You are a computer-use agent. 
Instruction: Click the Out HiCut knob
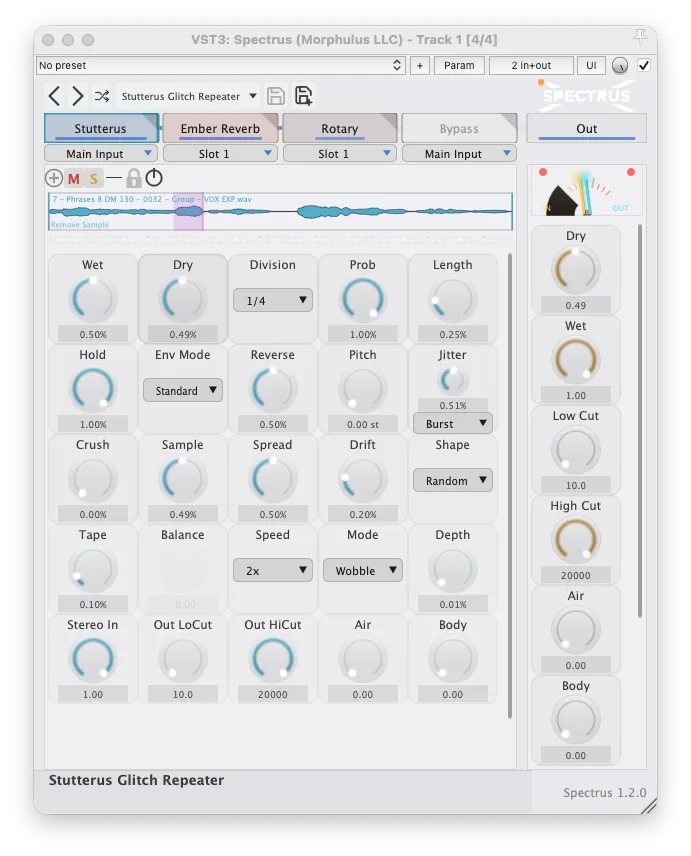pyautogui.click(x=273, y=659)
